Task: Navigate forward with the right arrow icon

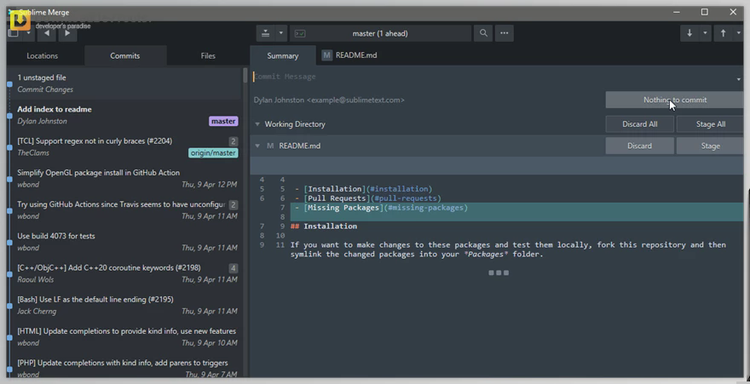Action: click(x=67, y=33)
